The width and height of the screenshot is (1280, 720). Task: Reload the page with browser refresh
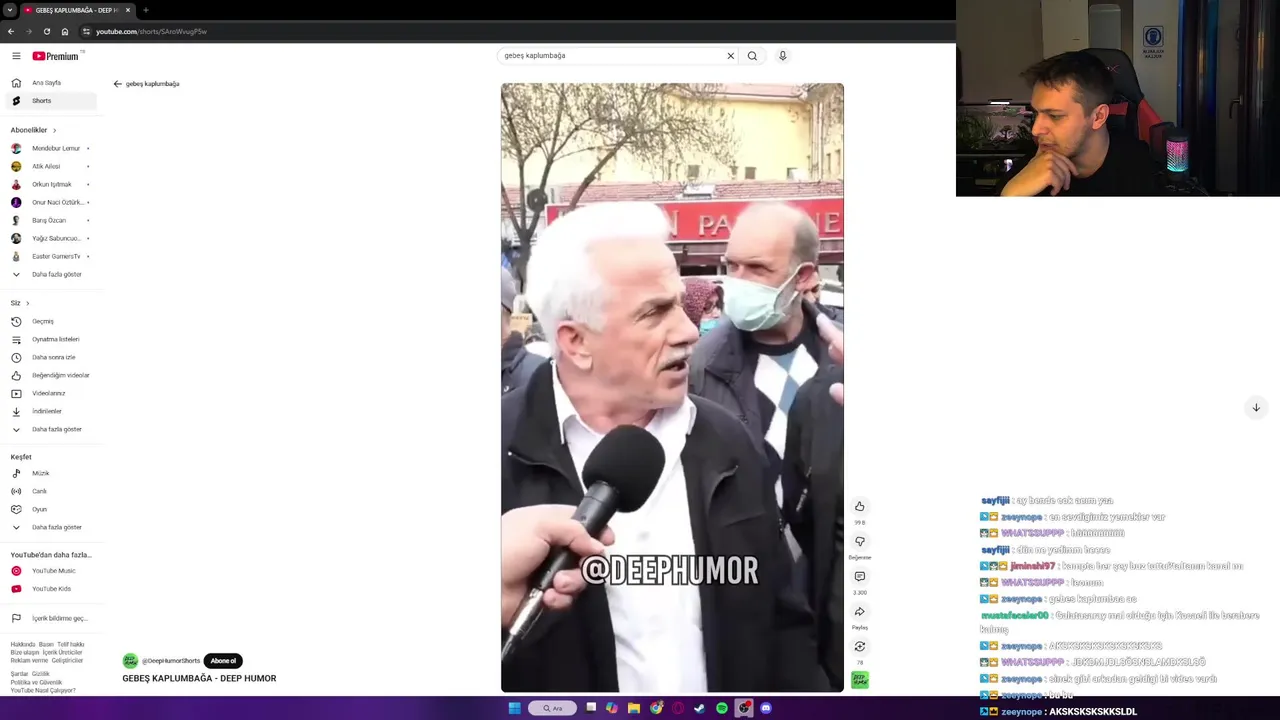(46, 31)
